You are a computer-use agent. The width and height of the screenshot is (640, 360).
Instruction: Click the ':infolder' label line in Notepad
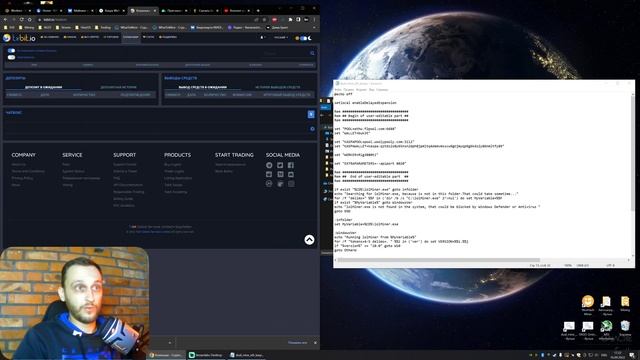(x=343, y=220)
